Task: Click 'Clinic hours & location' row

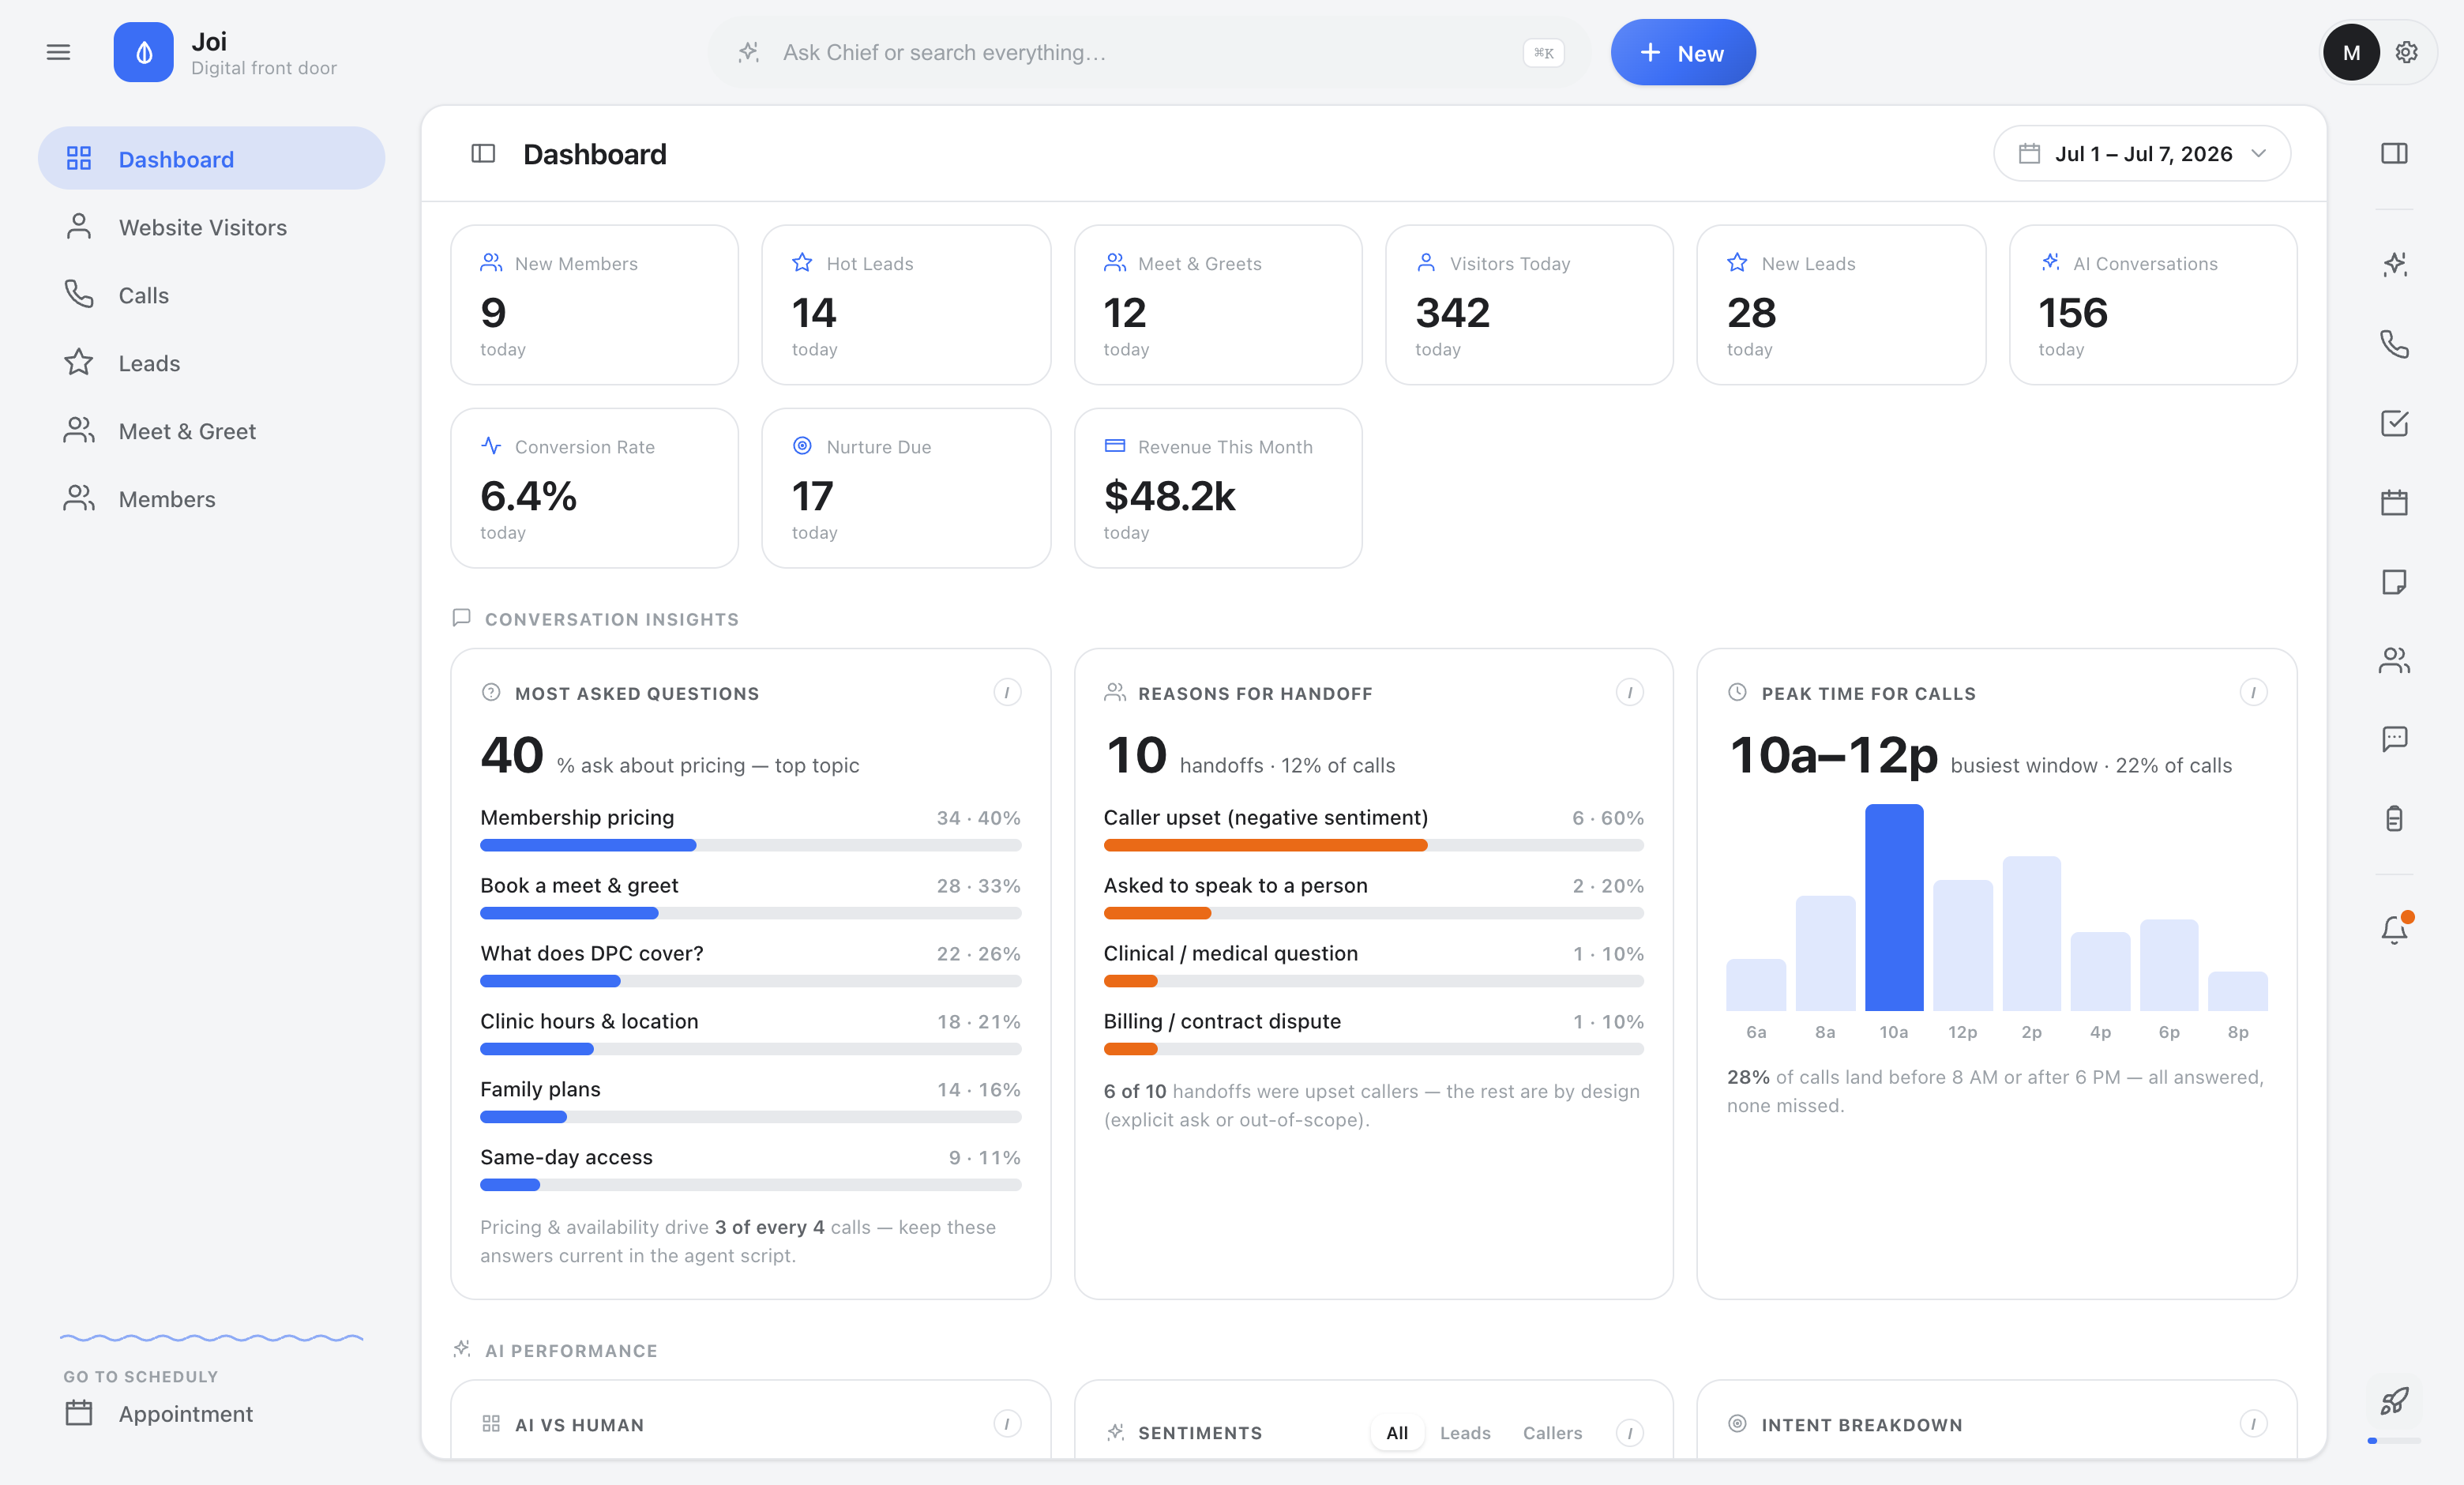Action: coord(750,1033)
